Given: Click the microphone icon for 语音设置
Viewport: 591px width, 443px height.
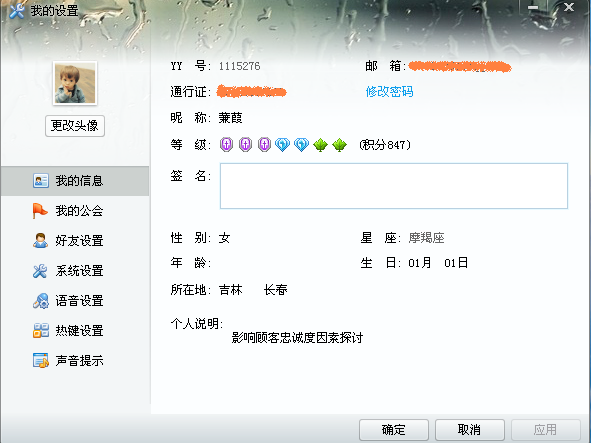Looking at the screenshot, I should pyautogui.click(x=40, y=301).
